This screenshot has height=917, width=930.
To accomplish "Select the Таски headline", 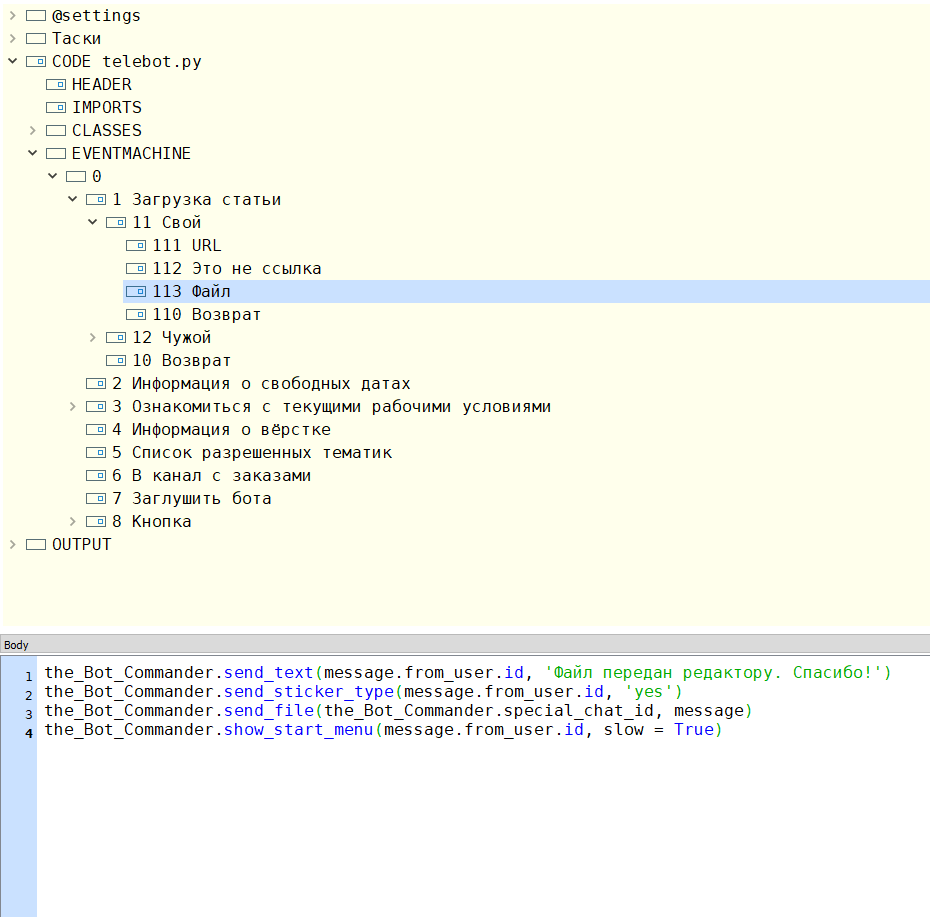I will [x=77, y=39].
